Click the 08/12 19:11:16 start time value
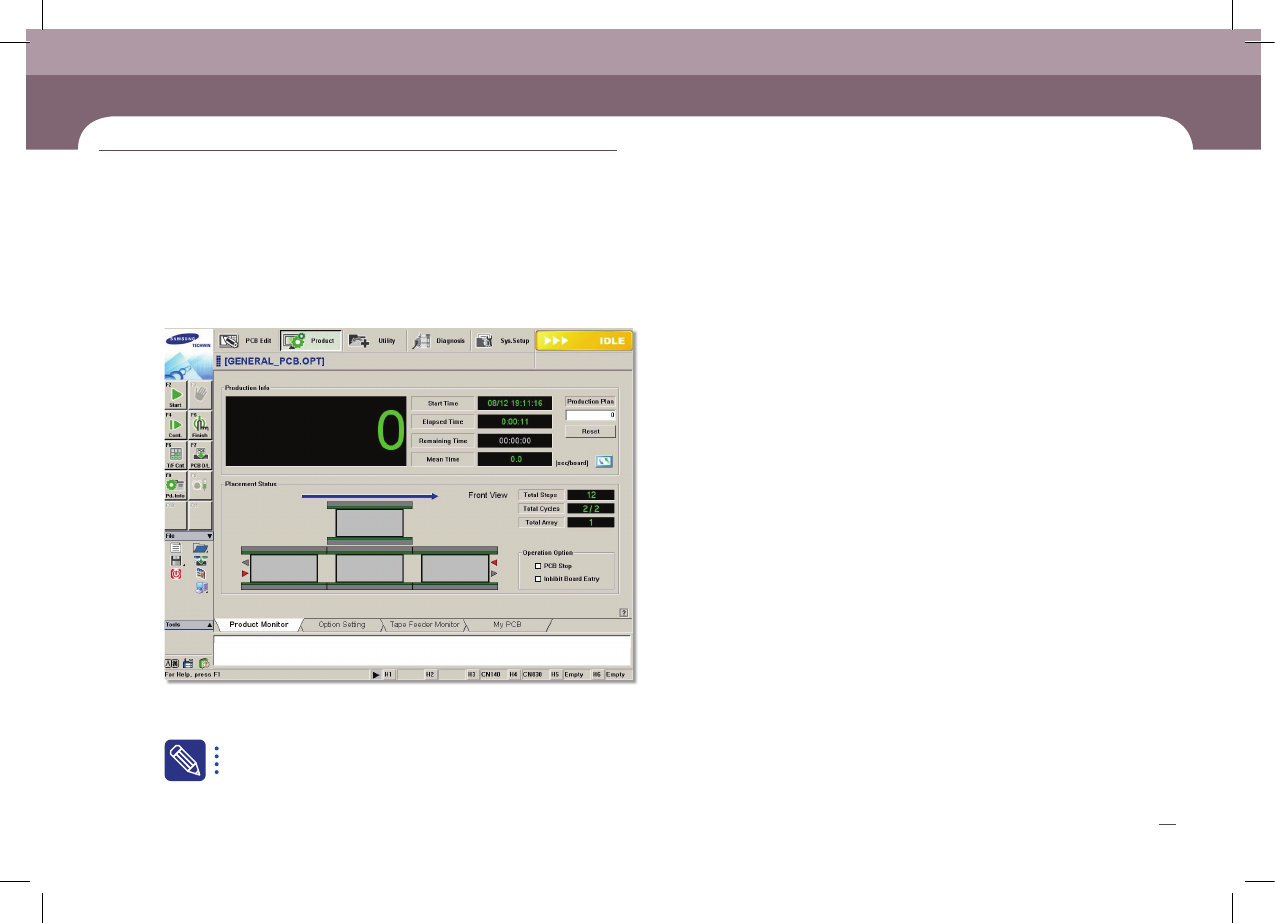1275x923 pixels. 515,403
